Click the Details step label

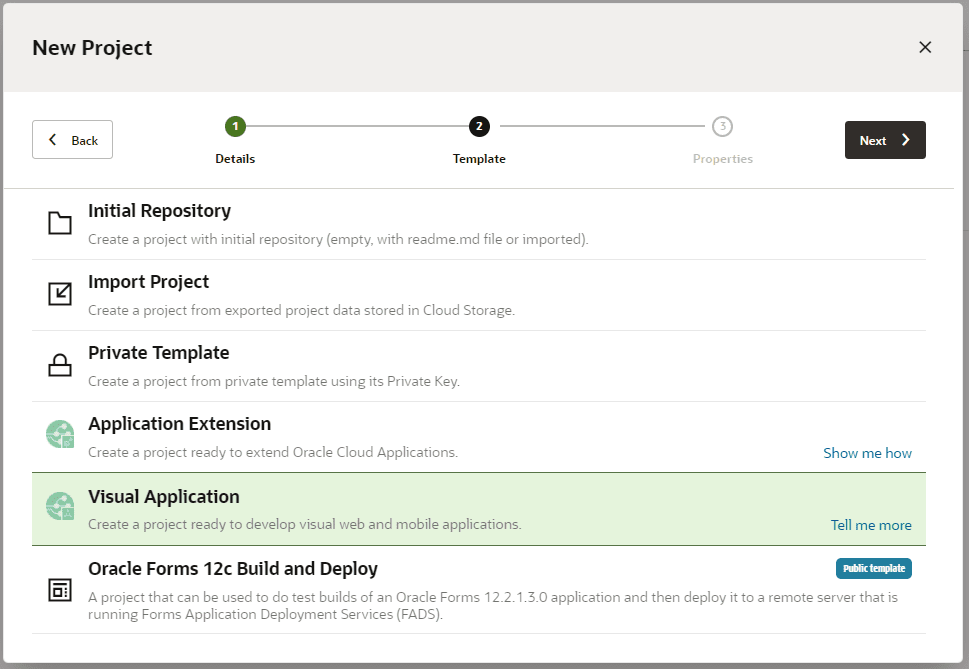click(x=235, y=159)
